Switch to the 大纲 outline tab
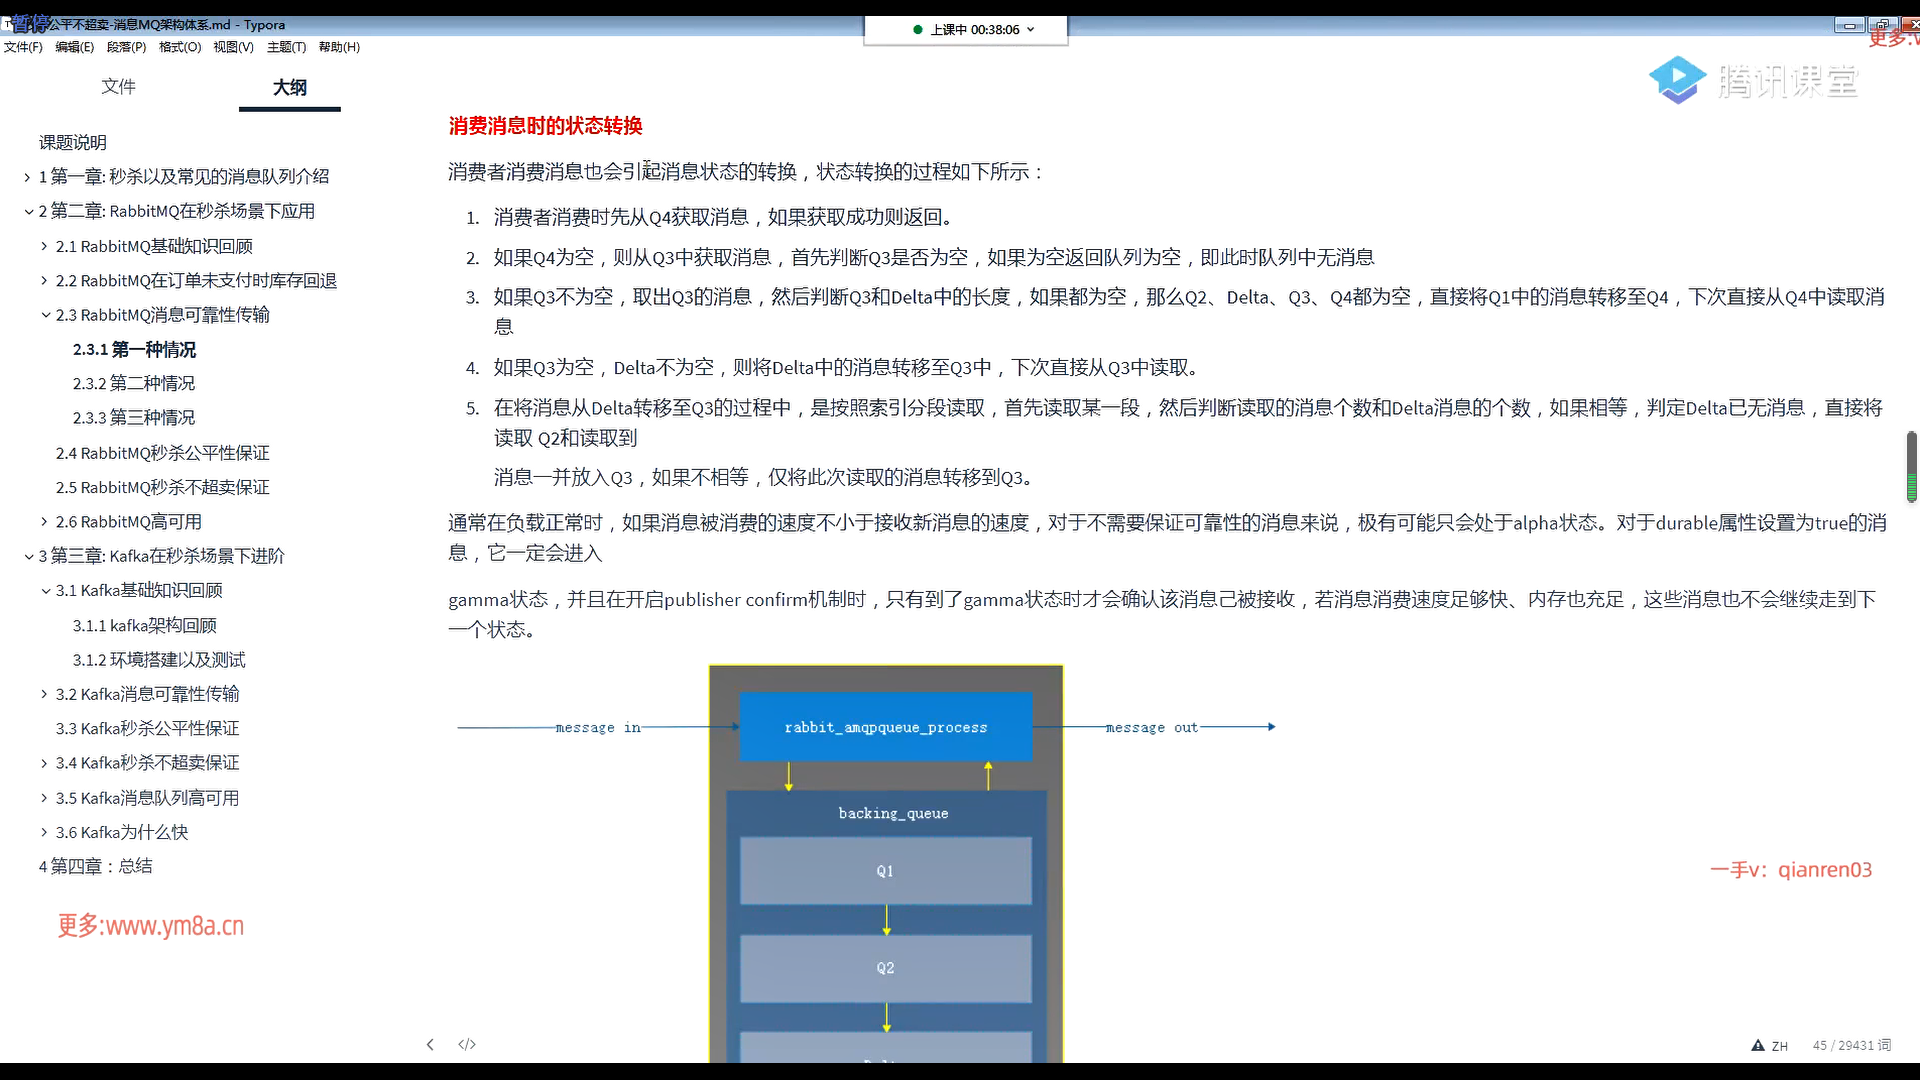1920x1080 pixels. click(x=290, y=87)
